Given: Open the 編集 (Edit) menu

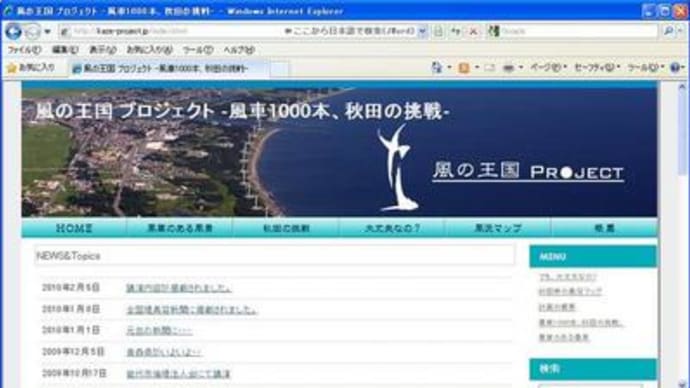Looking at the screenshot, I should [65, 50].
